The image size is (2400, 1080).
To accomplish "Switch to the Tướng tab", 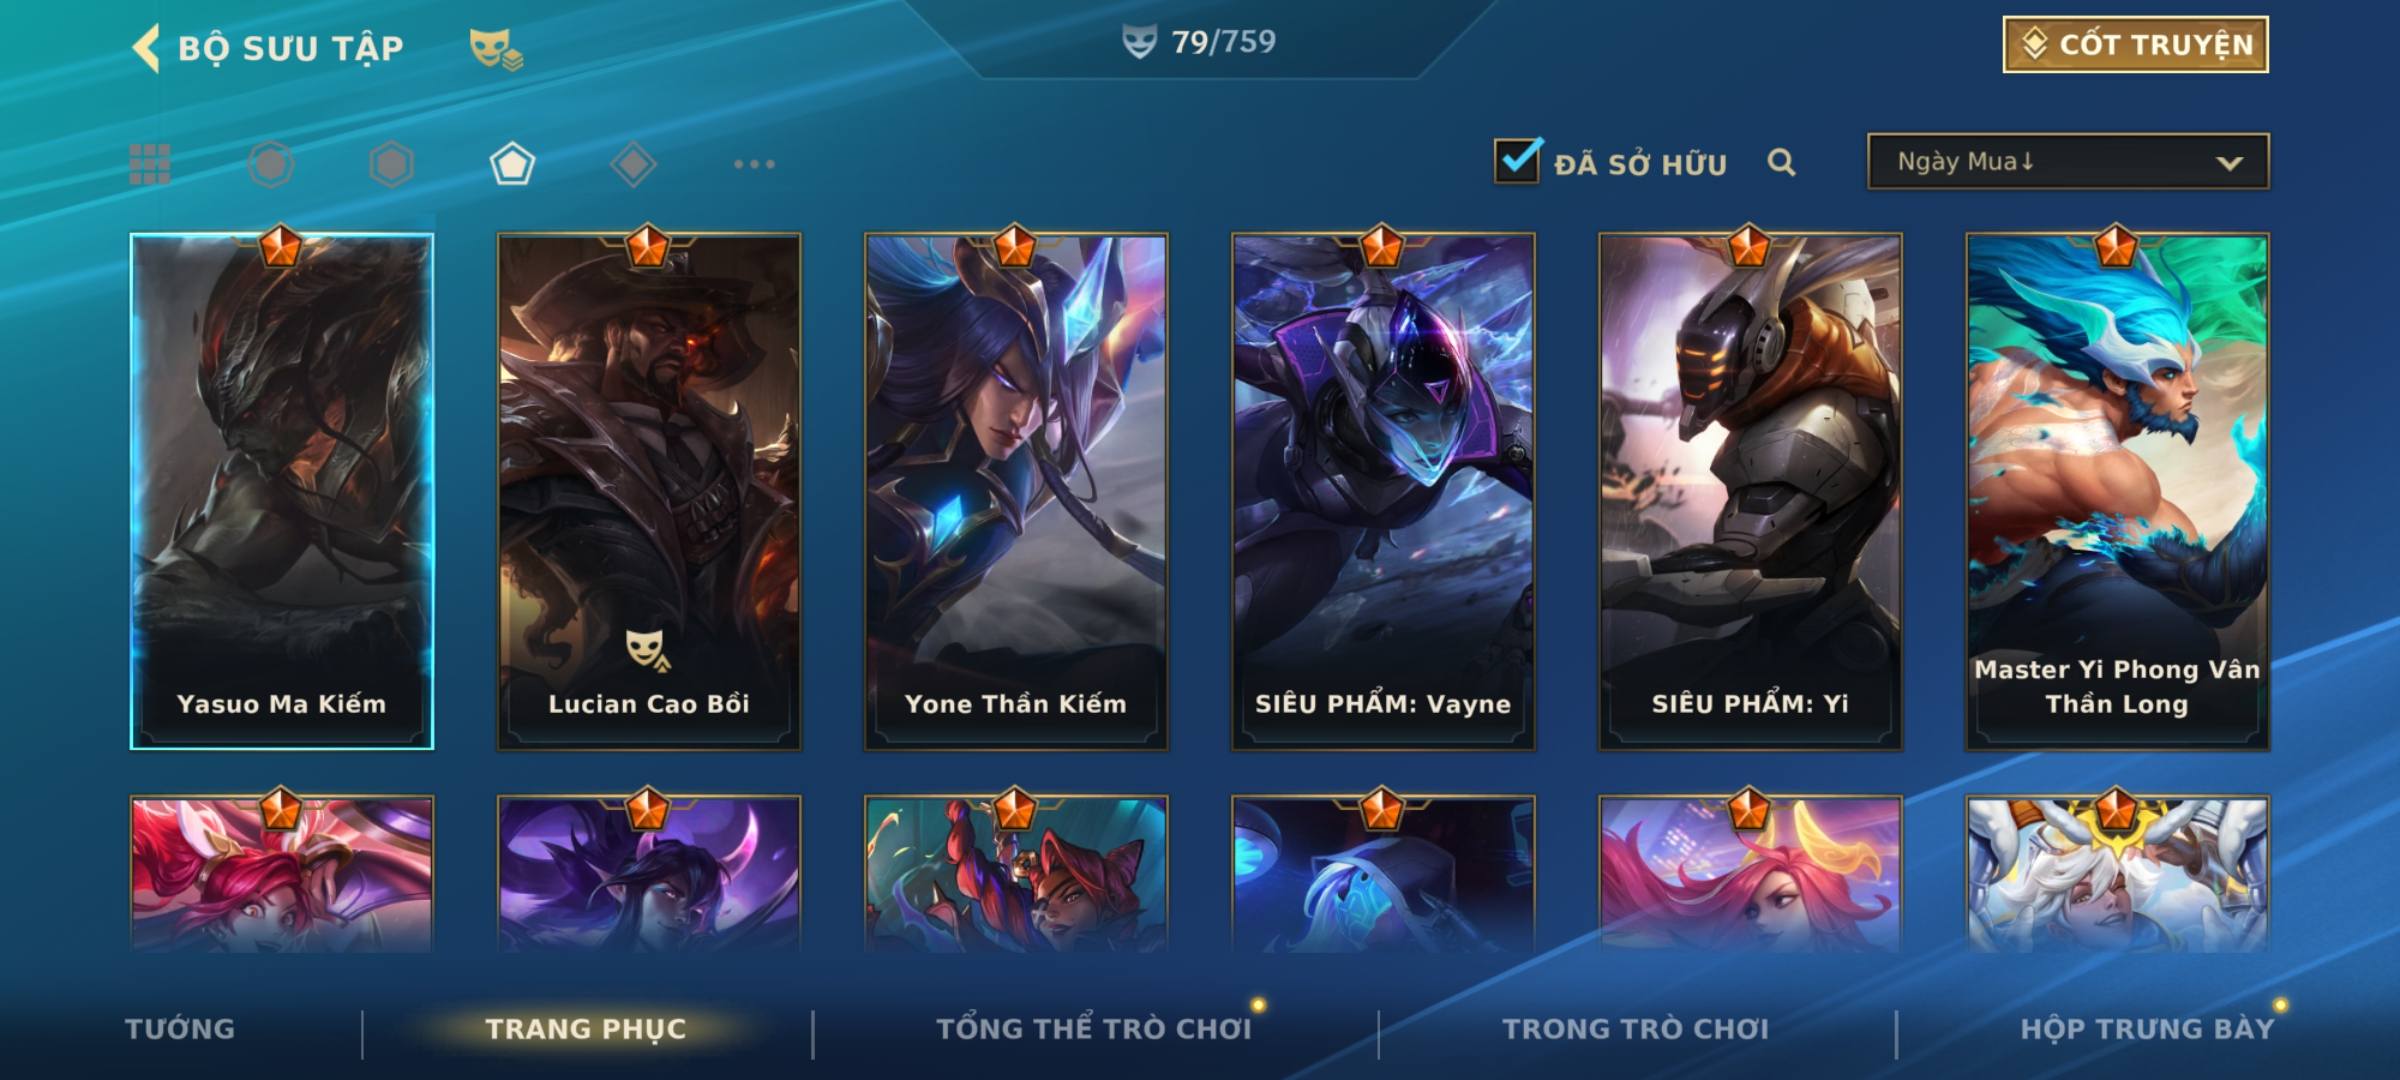I will 180,1028.
